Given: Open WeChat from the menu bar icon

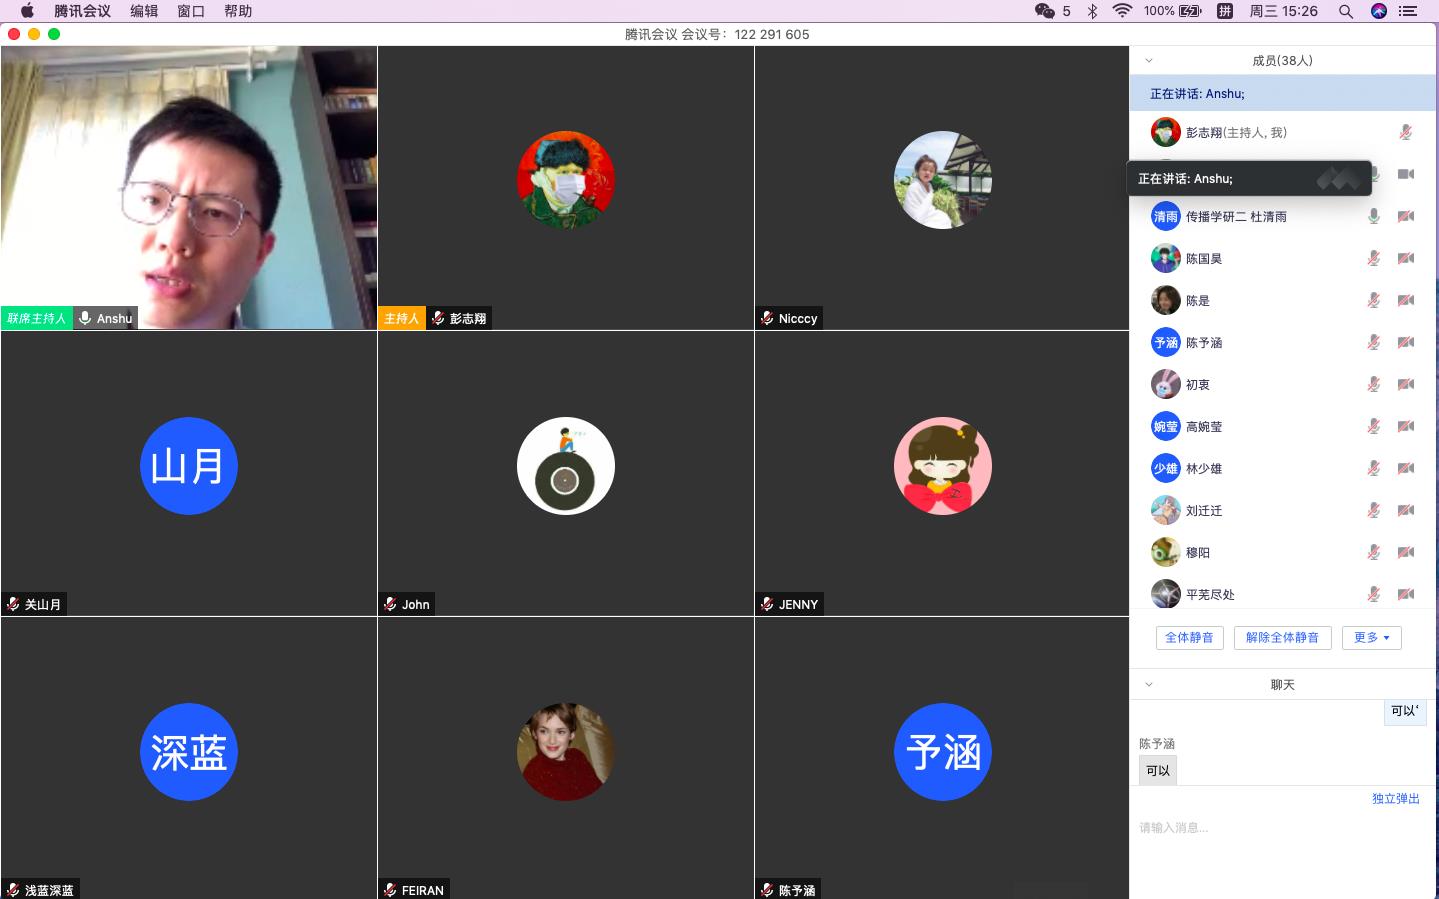Looking at the screenshot, I should pyautogui.click(x=1045, y=11).
